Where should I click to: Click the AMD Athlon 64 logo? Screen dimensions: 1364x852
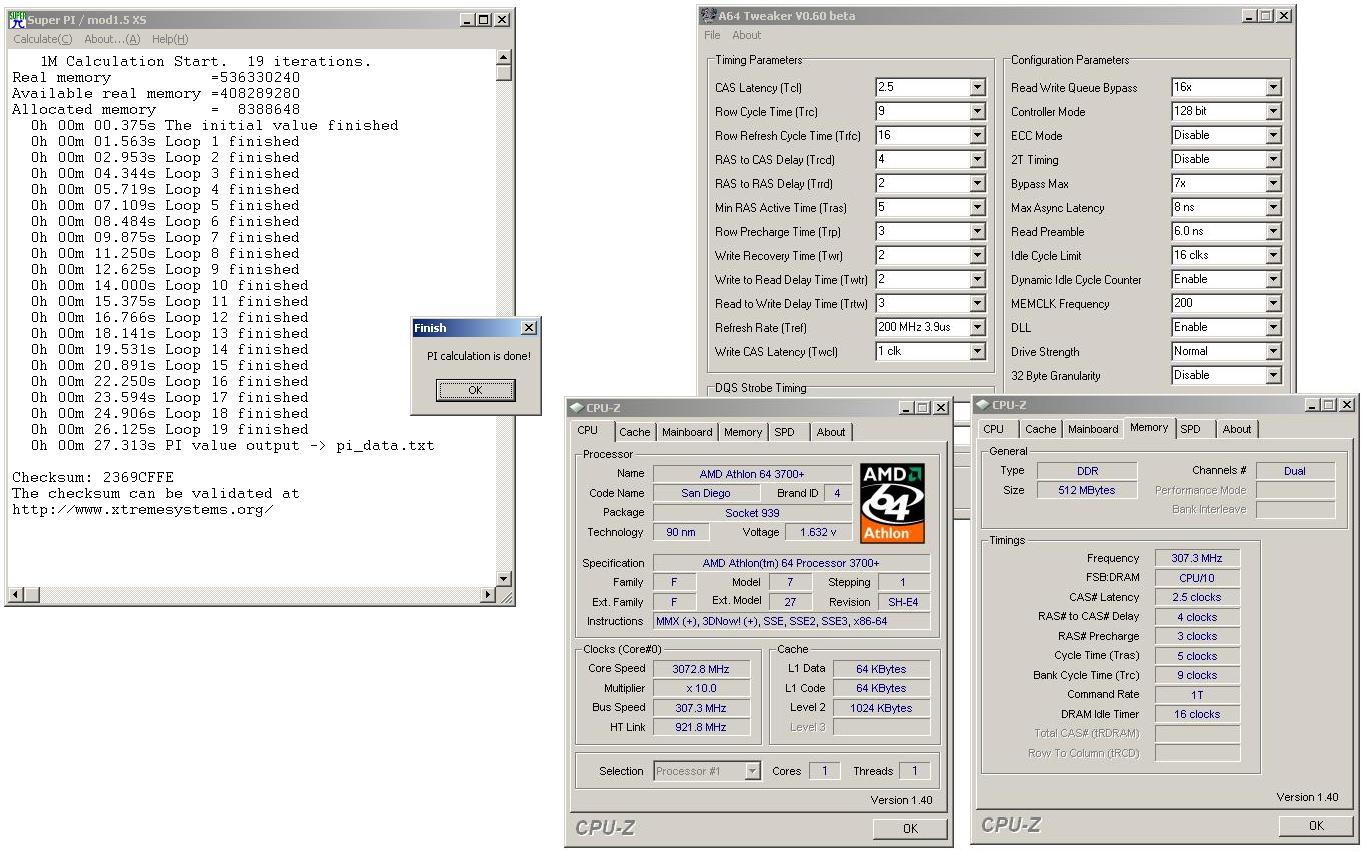click(892, 503)
